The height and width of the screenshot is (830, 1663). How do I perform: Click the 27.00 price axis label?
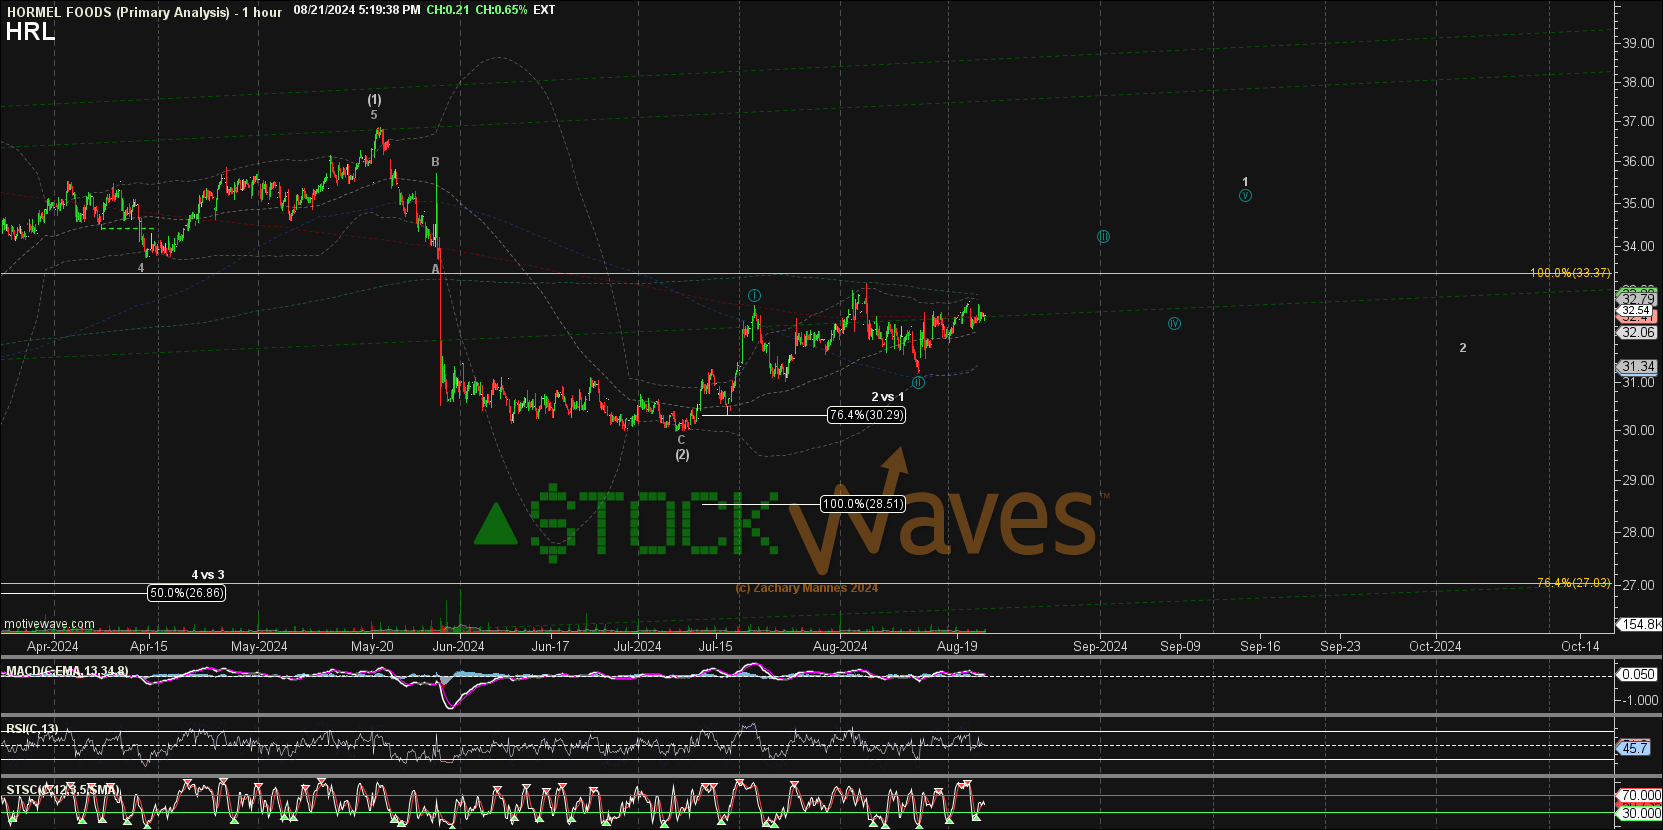[x=1638, y=585]
